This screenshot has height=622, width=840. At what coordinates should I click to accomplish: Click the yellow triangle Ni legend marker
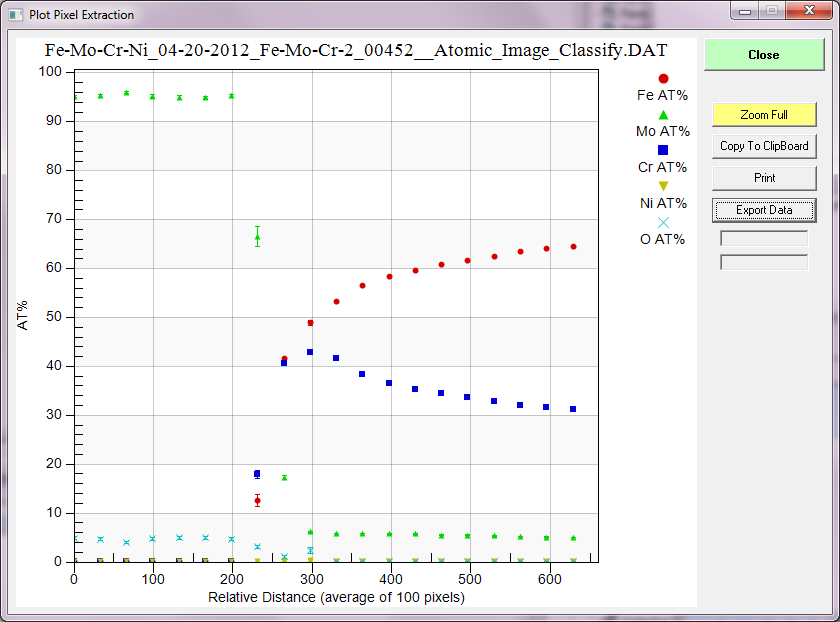point(662,186)
